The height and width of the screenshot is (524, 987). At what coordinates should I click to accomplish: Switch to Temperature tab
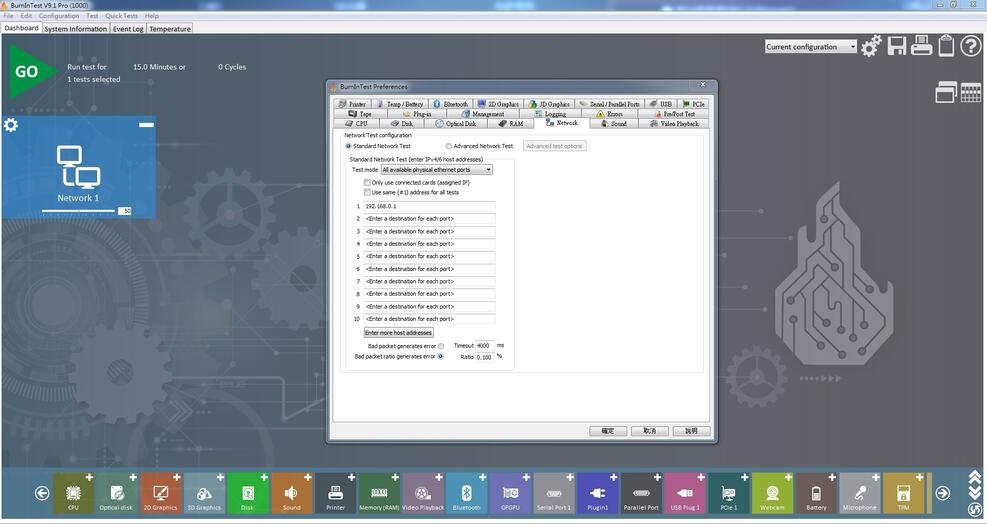click(170, 29)
